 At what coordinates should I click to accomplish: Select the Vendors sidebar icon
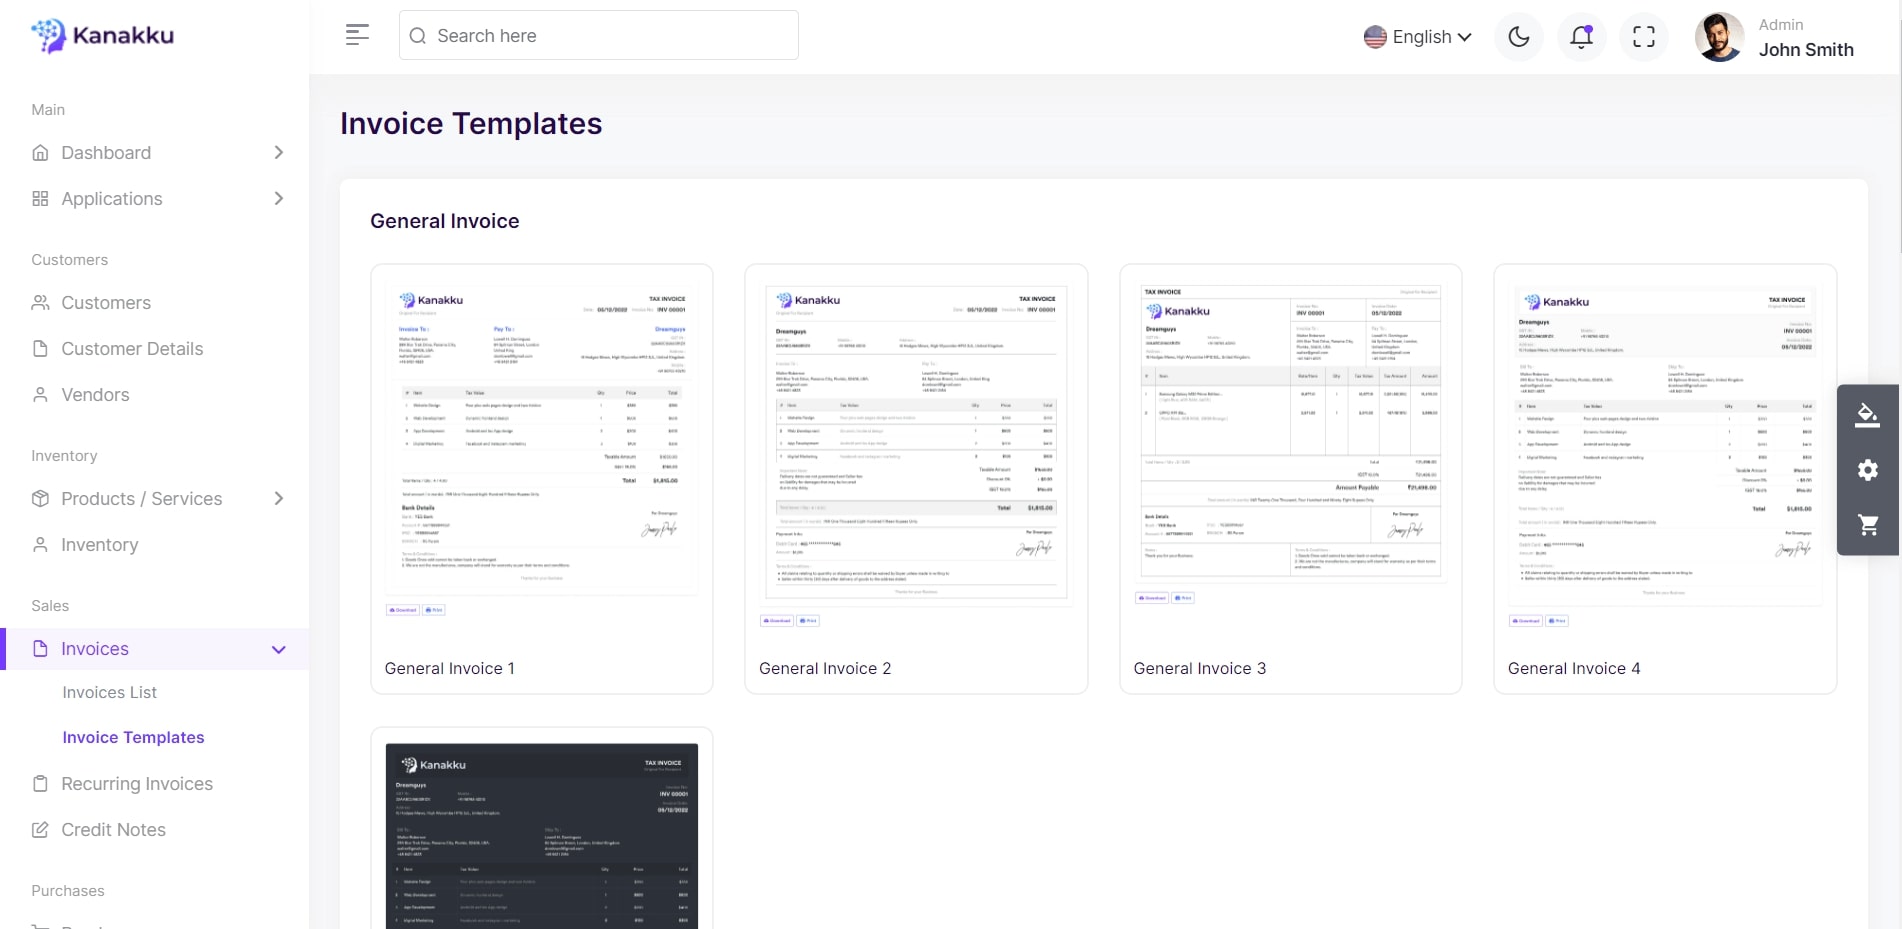[x=40, y=394]
